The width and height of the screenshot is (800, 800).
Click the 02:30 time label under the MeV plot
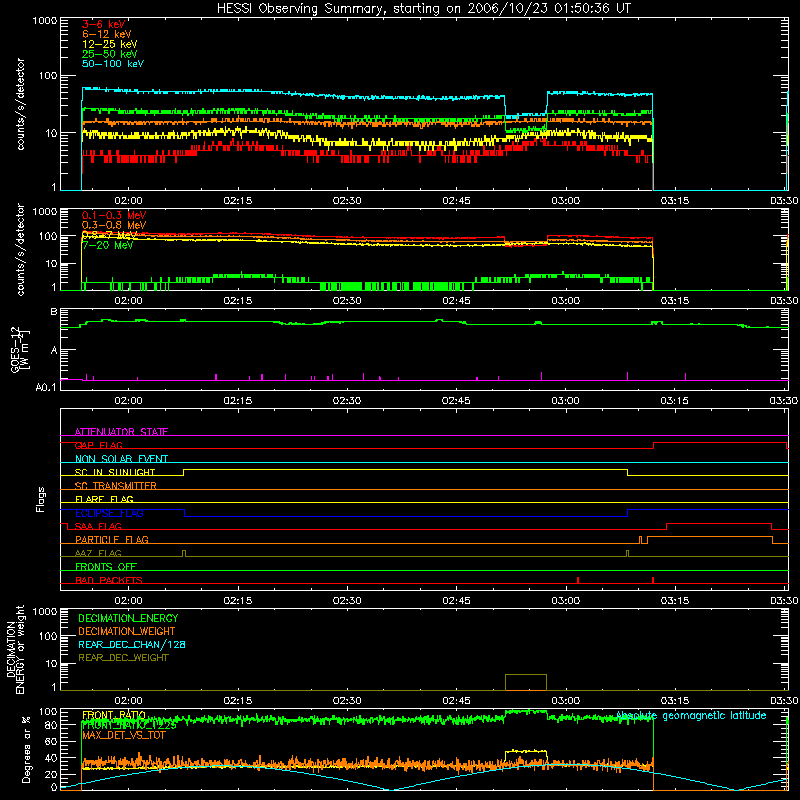347,301
